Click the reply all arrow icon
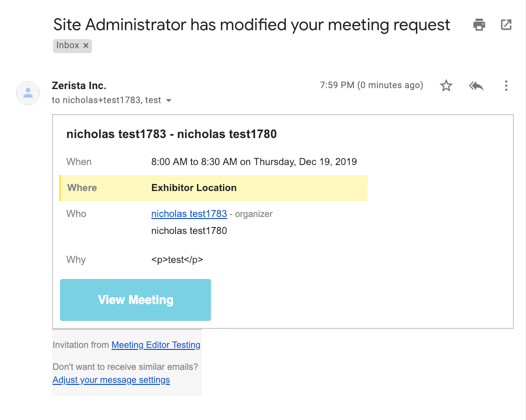 (x=476, y=86)
